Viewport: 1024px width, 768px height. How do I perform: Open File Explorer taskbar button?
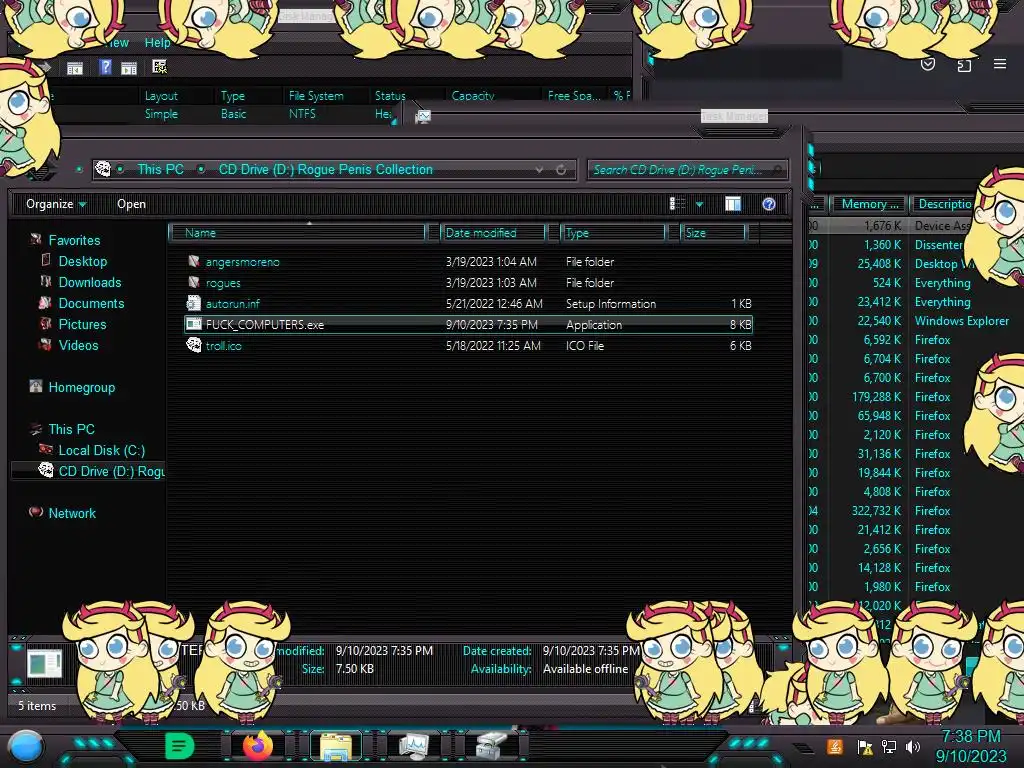pos(336,746)
